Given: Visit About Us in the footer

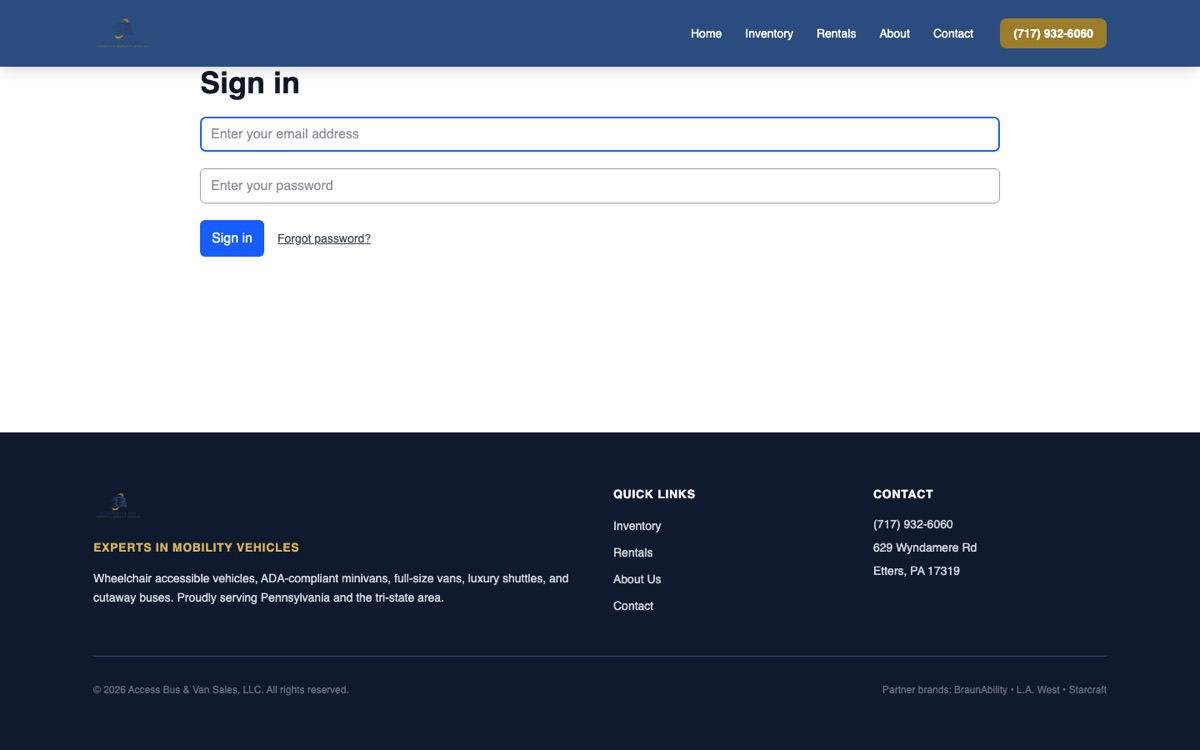Looking at the screenshot, I should point(637,579).
